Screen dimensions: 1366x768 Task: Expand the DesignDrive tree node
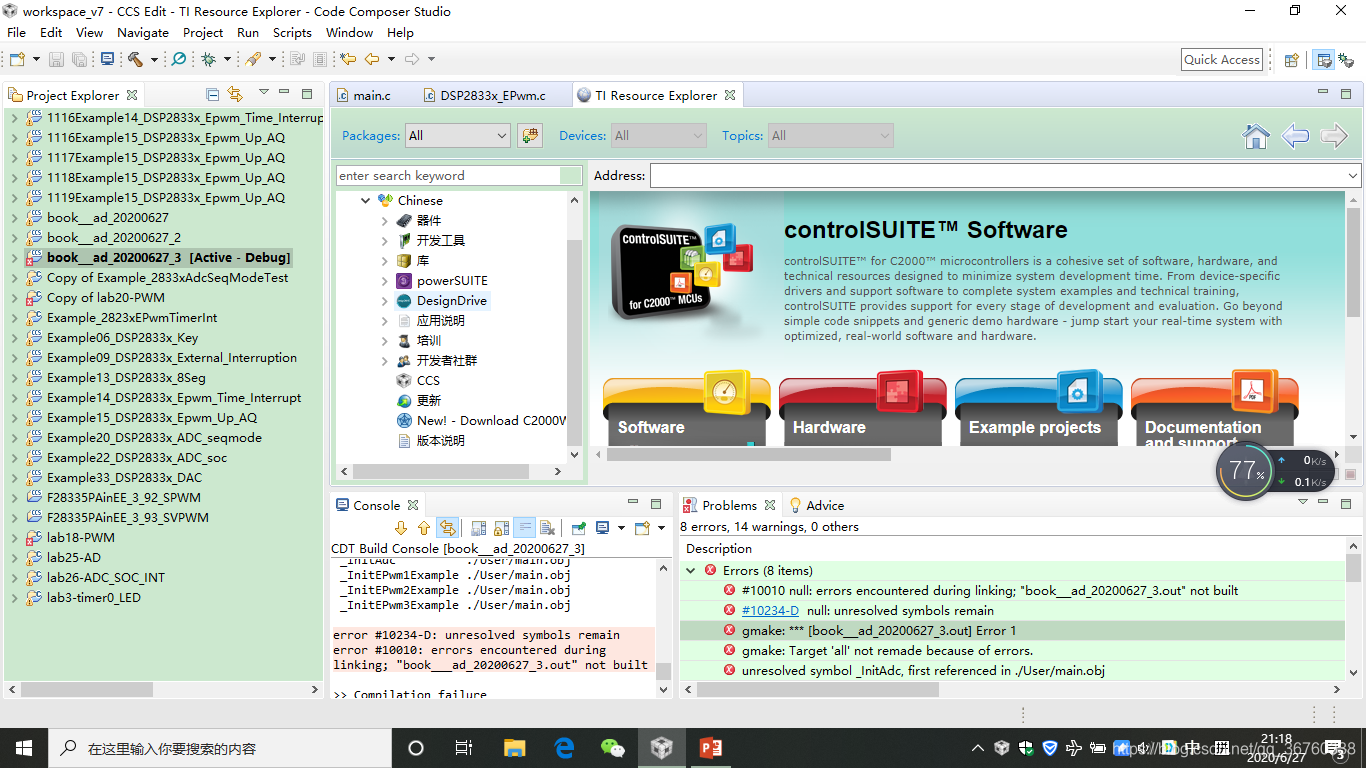[385, 300]
